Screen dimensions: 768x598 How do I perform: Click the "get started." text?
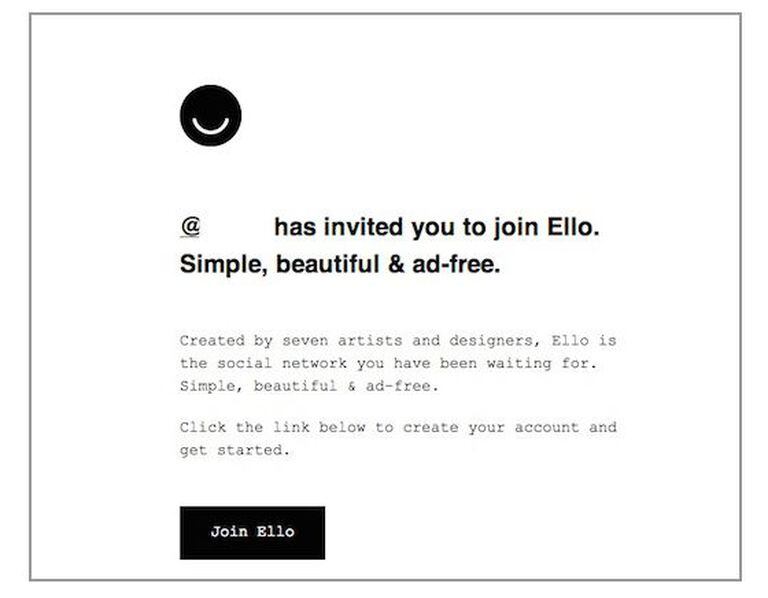click(x=235, y=451)
